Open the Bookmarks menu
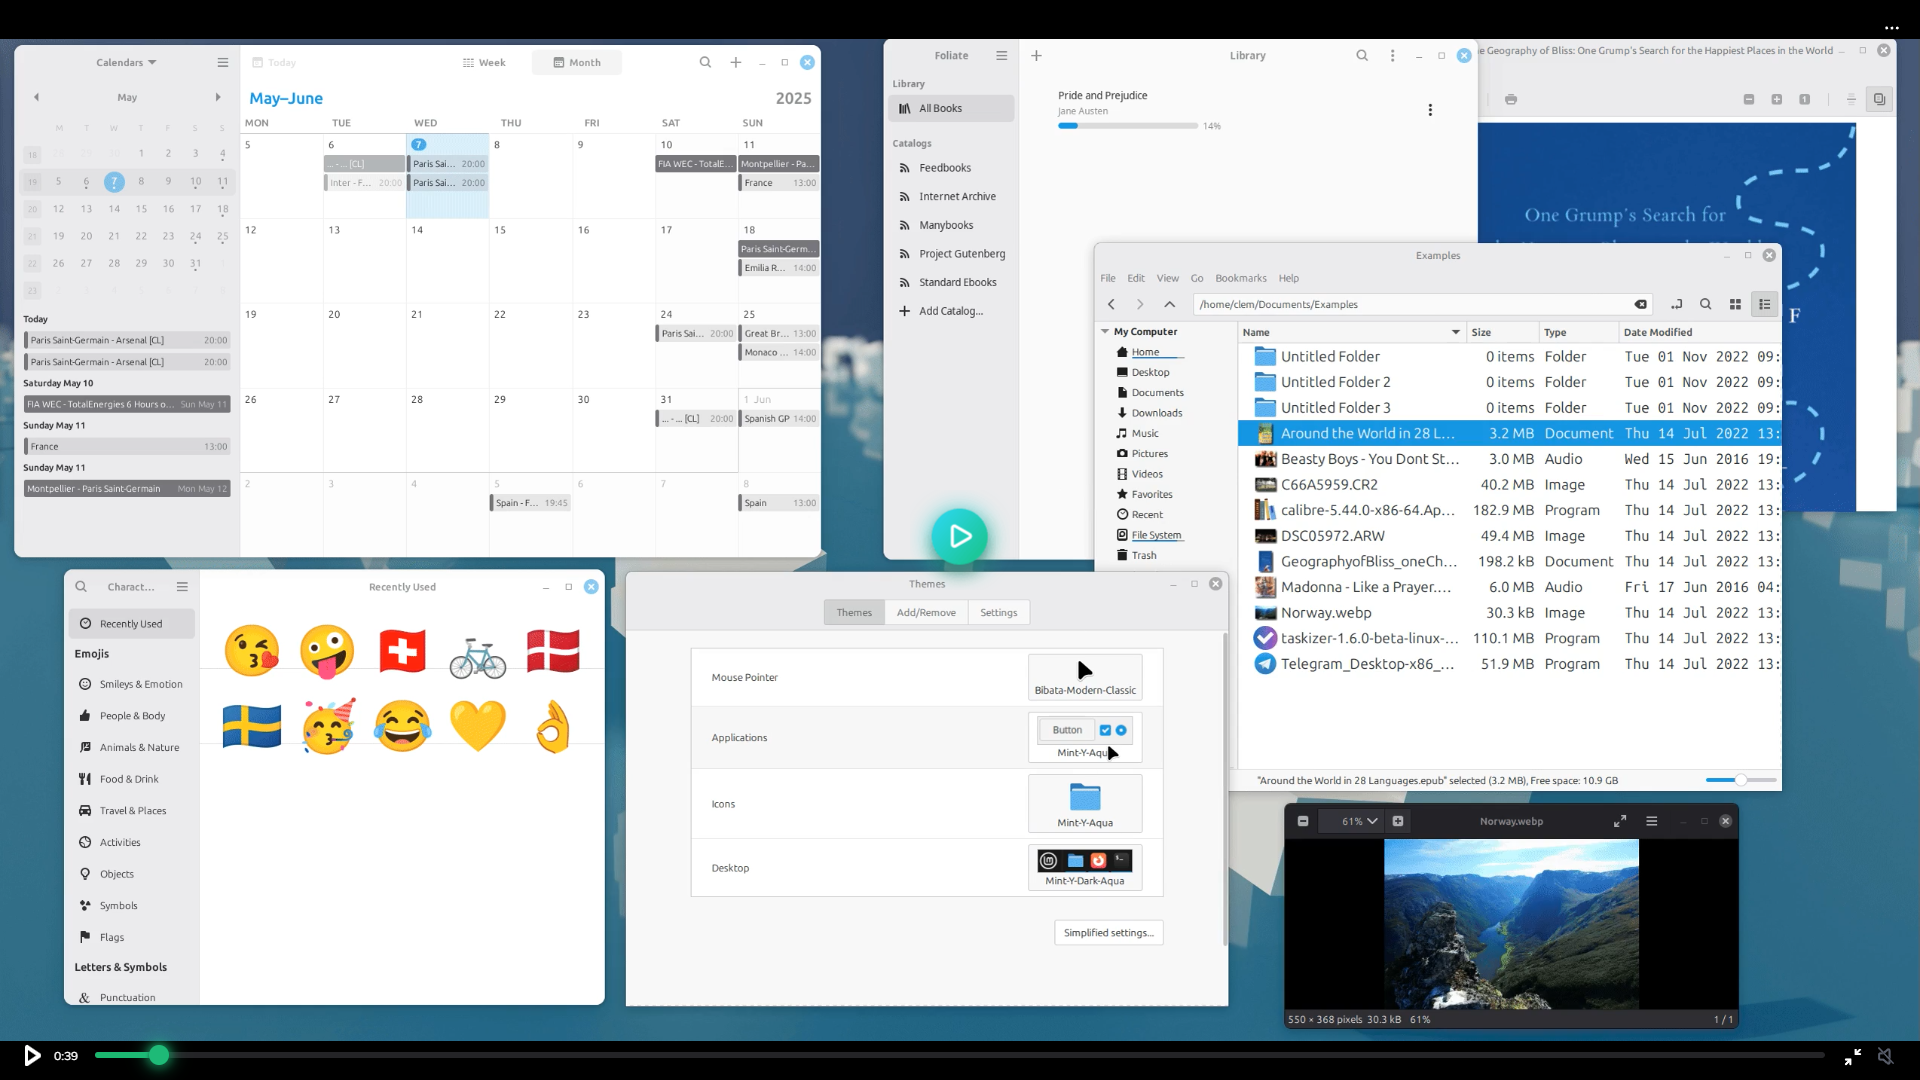This screenshot has height=1080, width=1920. 1240,278
